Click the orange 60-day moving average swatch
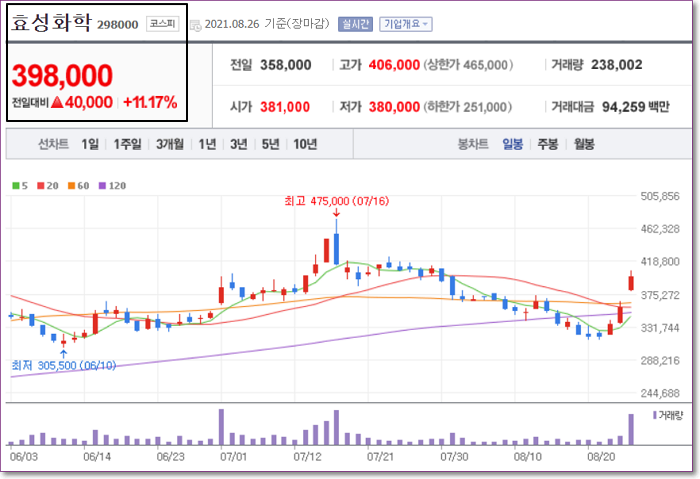 (x=71, y=186)
